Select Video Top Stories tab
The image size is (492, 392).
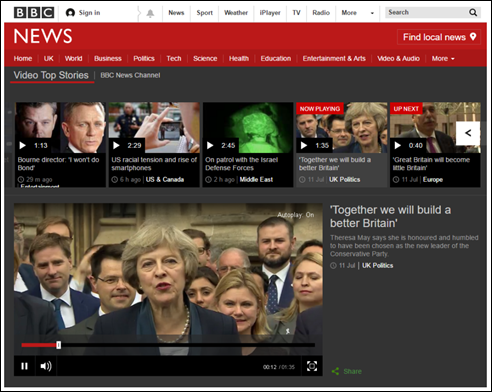(51, 75)
